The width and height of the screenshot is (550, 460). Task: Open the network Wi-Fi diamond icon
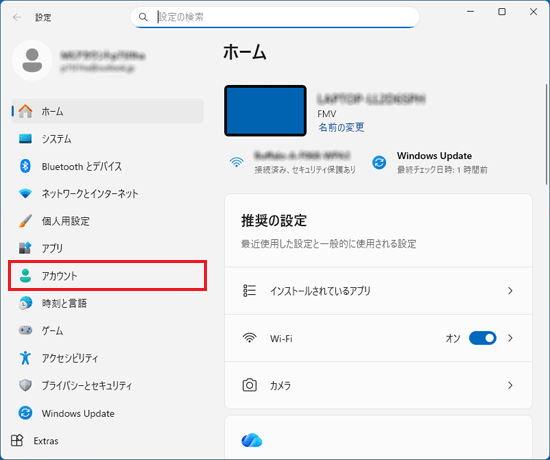point(25,193)
